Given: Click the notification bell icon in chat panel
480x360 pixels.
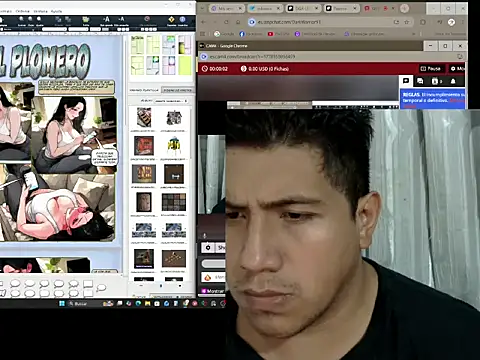Looking at the screenshot, I should click(453, 81).
